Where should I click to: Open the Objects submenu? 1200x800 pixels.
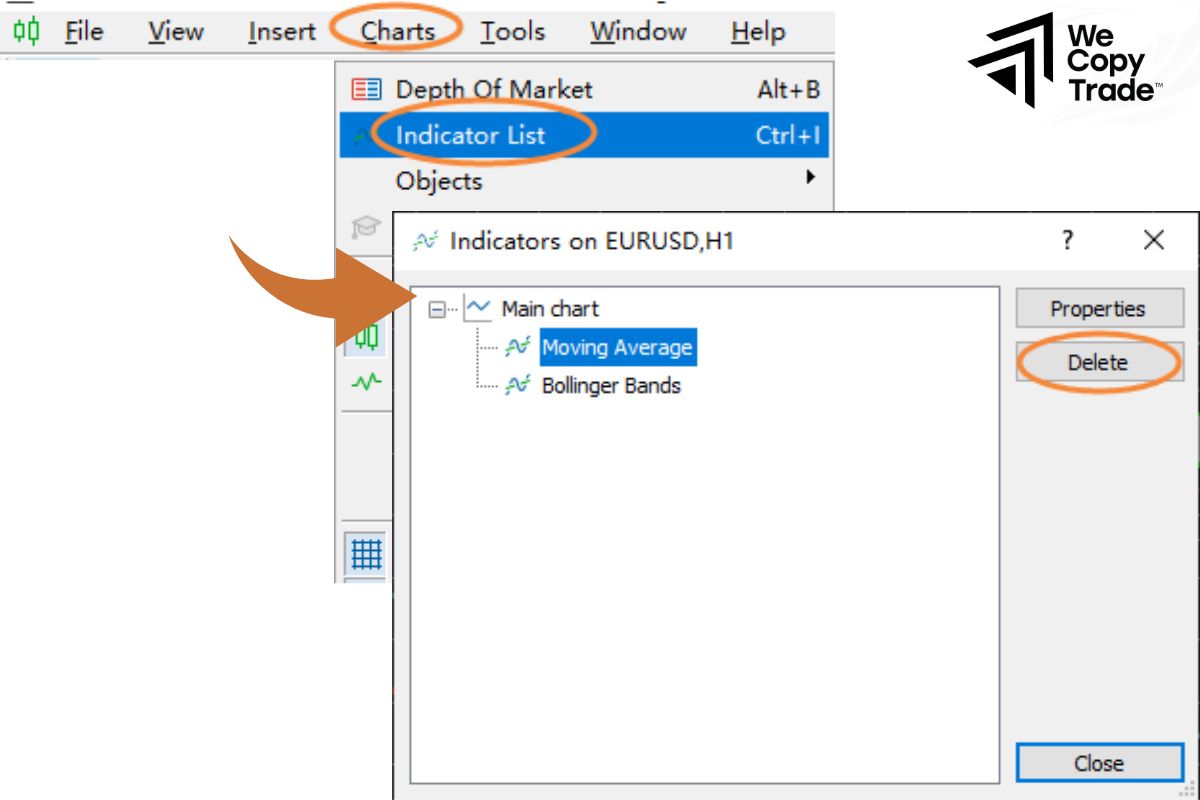[437, 181]
